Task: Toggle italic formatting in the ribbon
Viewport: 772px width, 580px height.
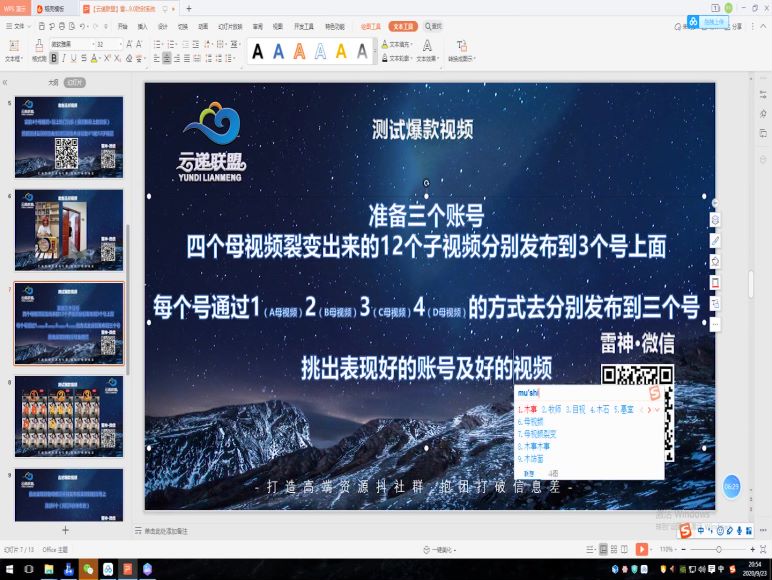Action: pyautogui.click(x=64, y=58)
